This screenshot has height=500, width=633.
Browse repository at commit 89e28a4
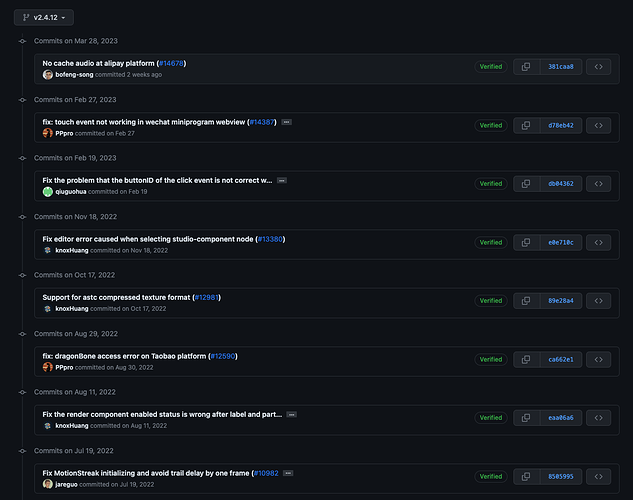pos(598,301)
